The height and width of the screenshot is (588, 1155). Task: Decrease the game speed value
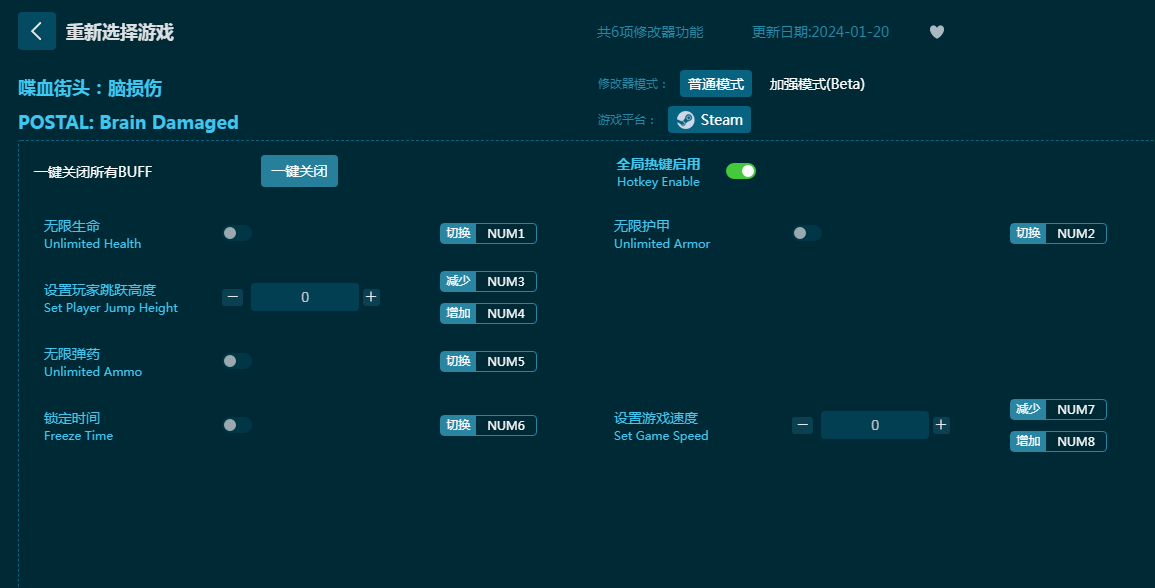(x=802, y=425)
